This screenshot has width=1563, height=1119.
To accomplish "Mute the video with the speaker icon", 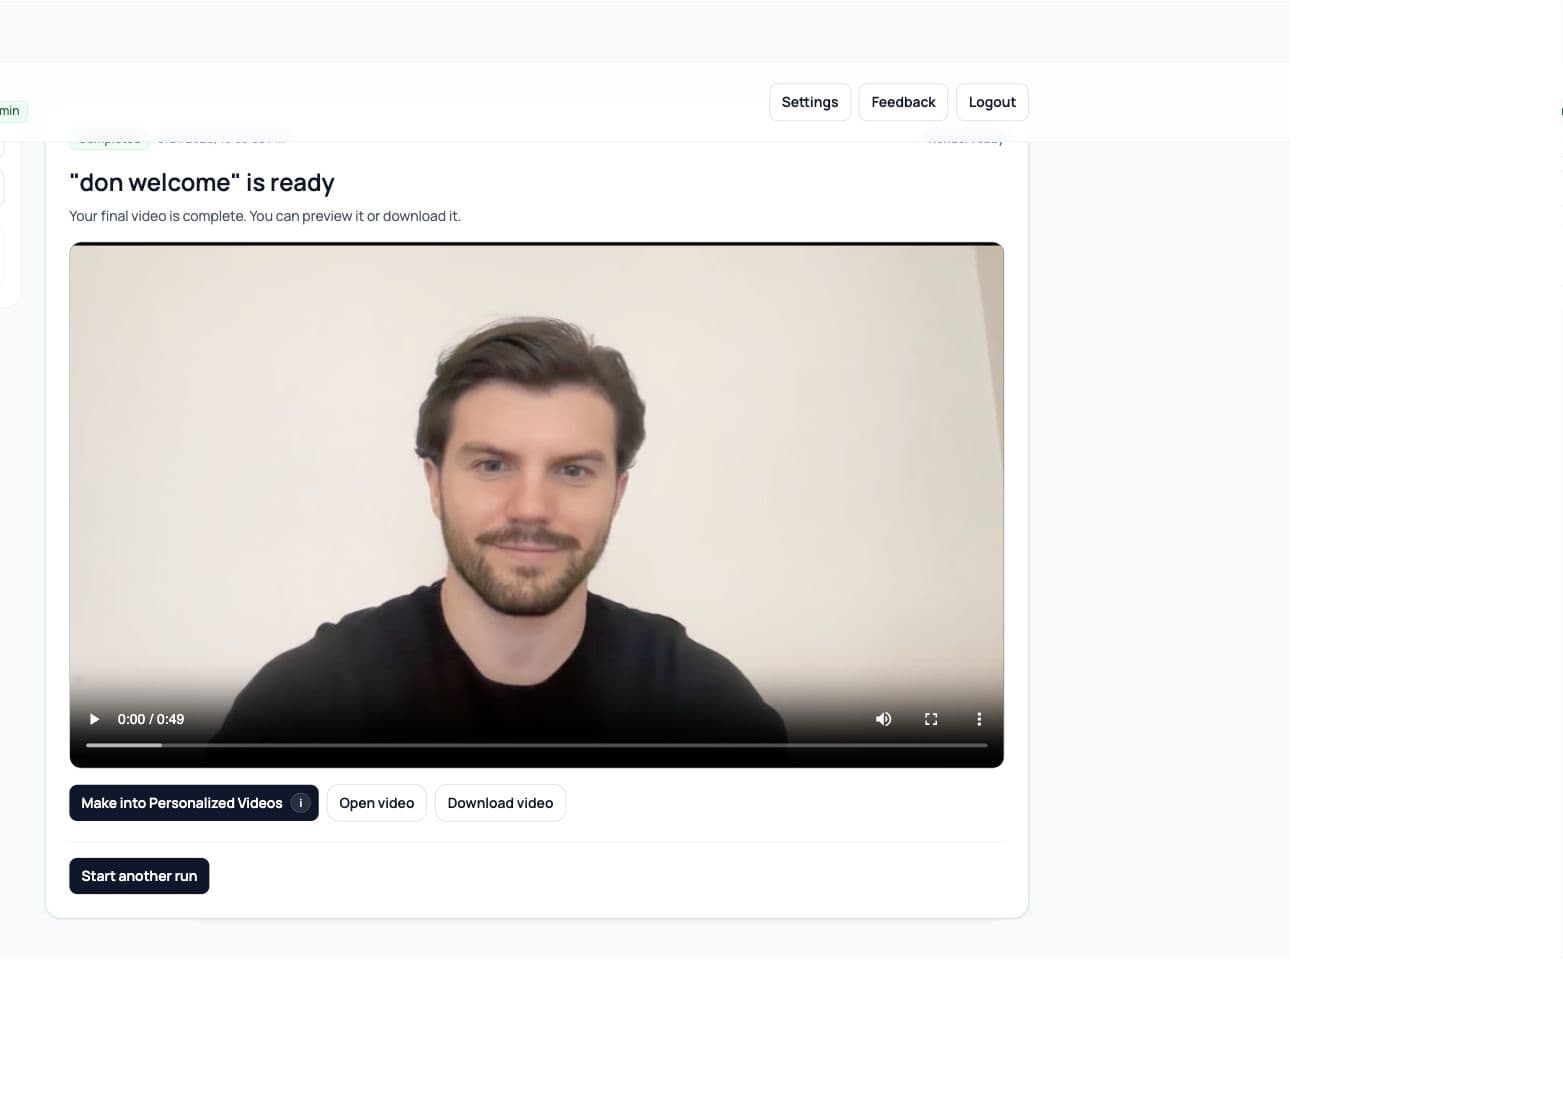I will tap(883, 719).
